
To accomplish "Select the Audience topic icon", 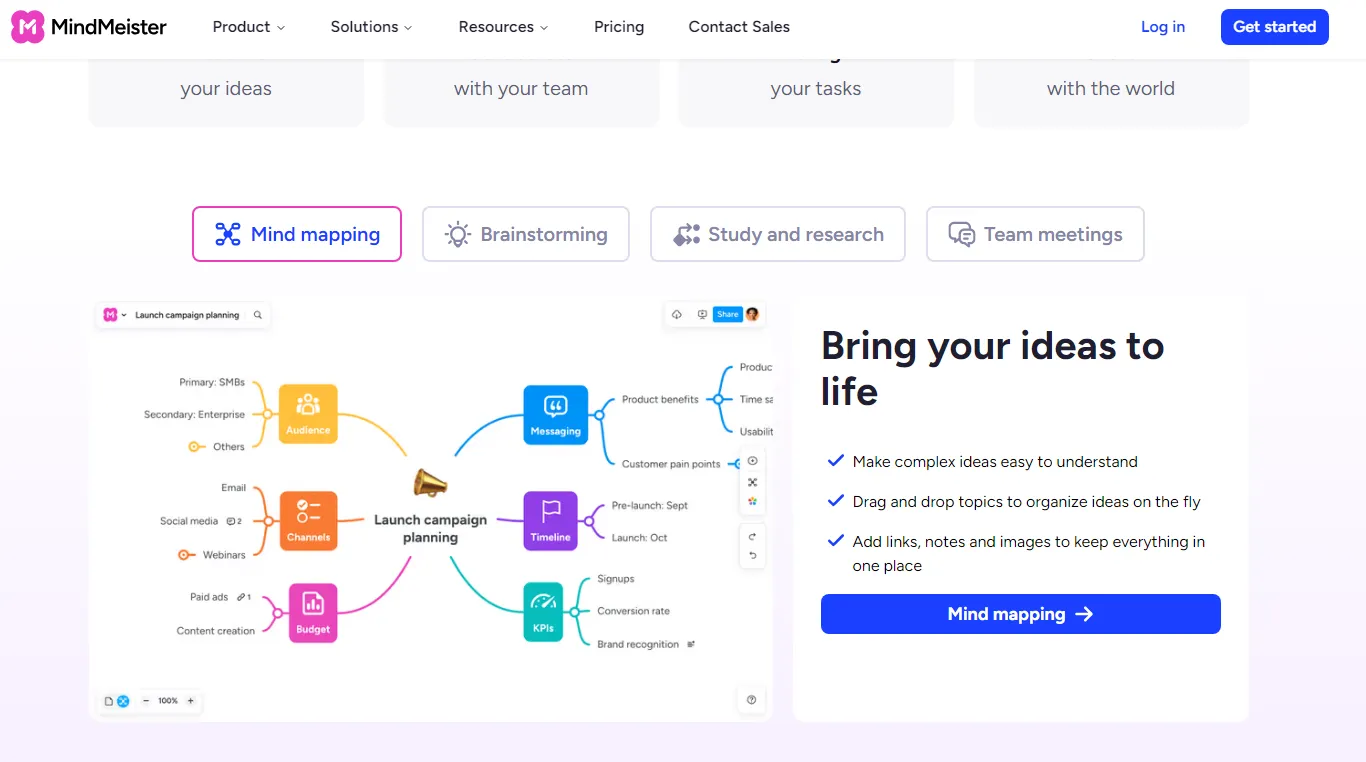I will coord(308,414).
